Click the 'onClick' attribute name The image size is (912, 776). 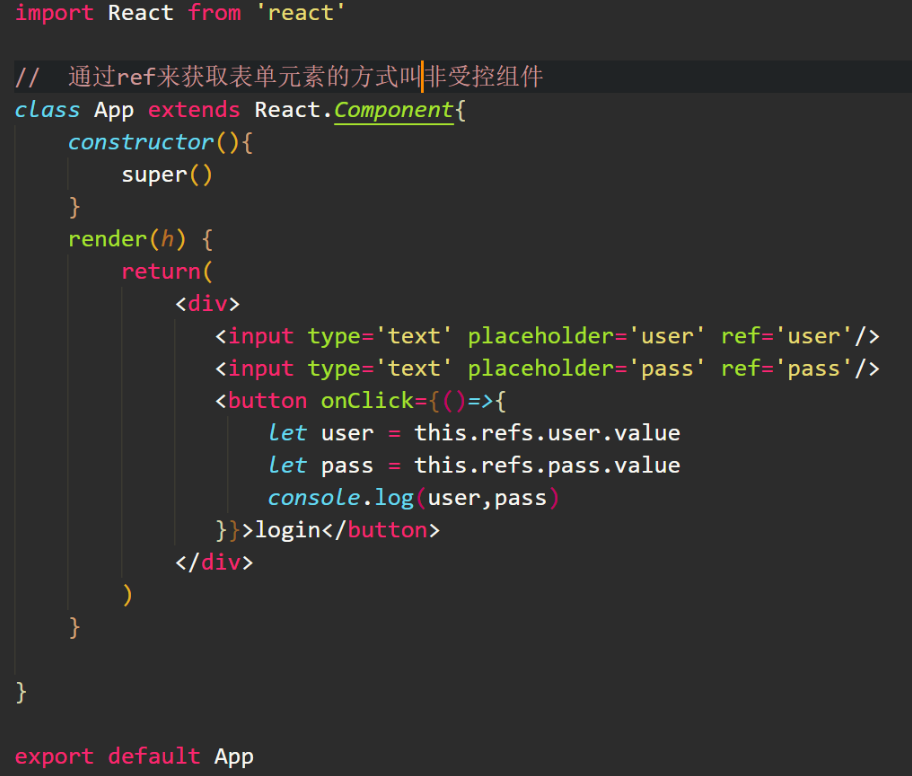click(367, 401)
